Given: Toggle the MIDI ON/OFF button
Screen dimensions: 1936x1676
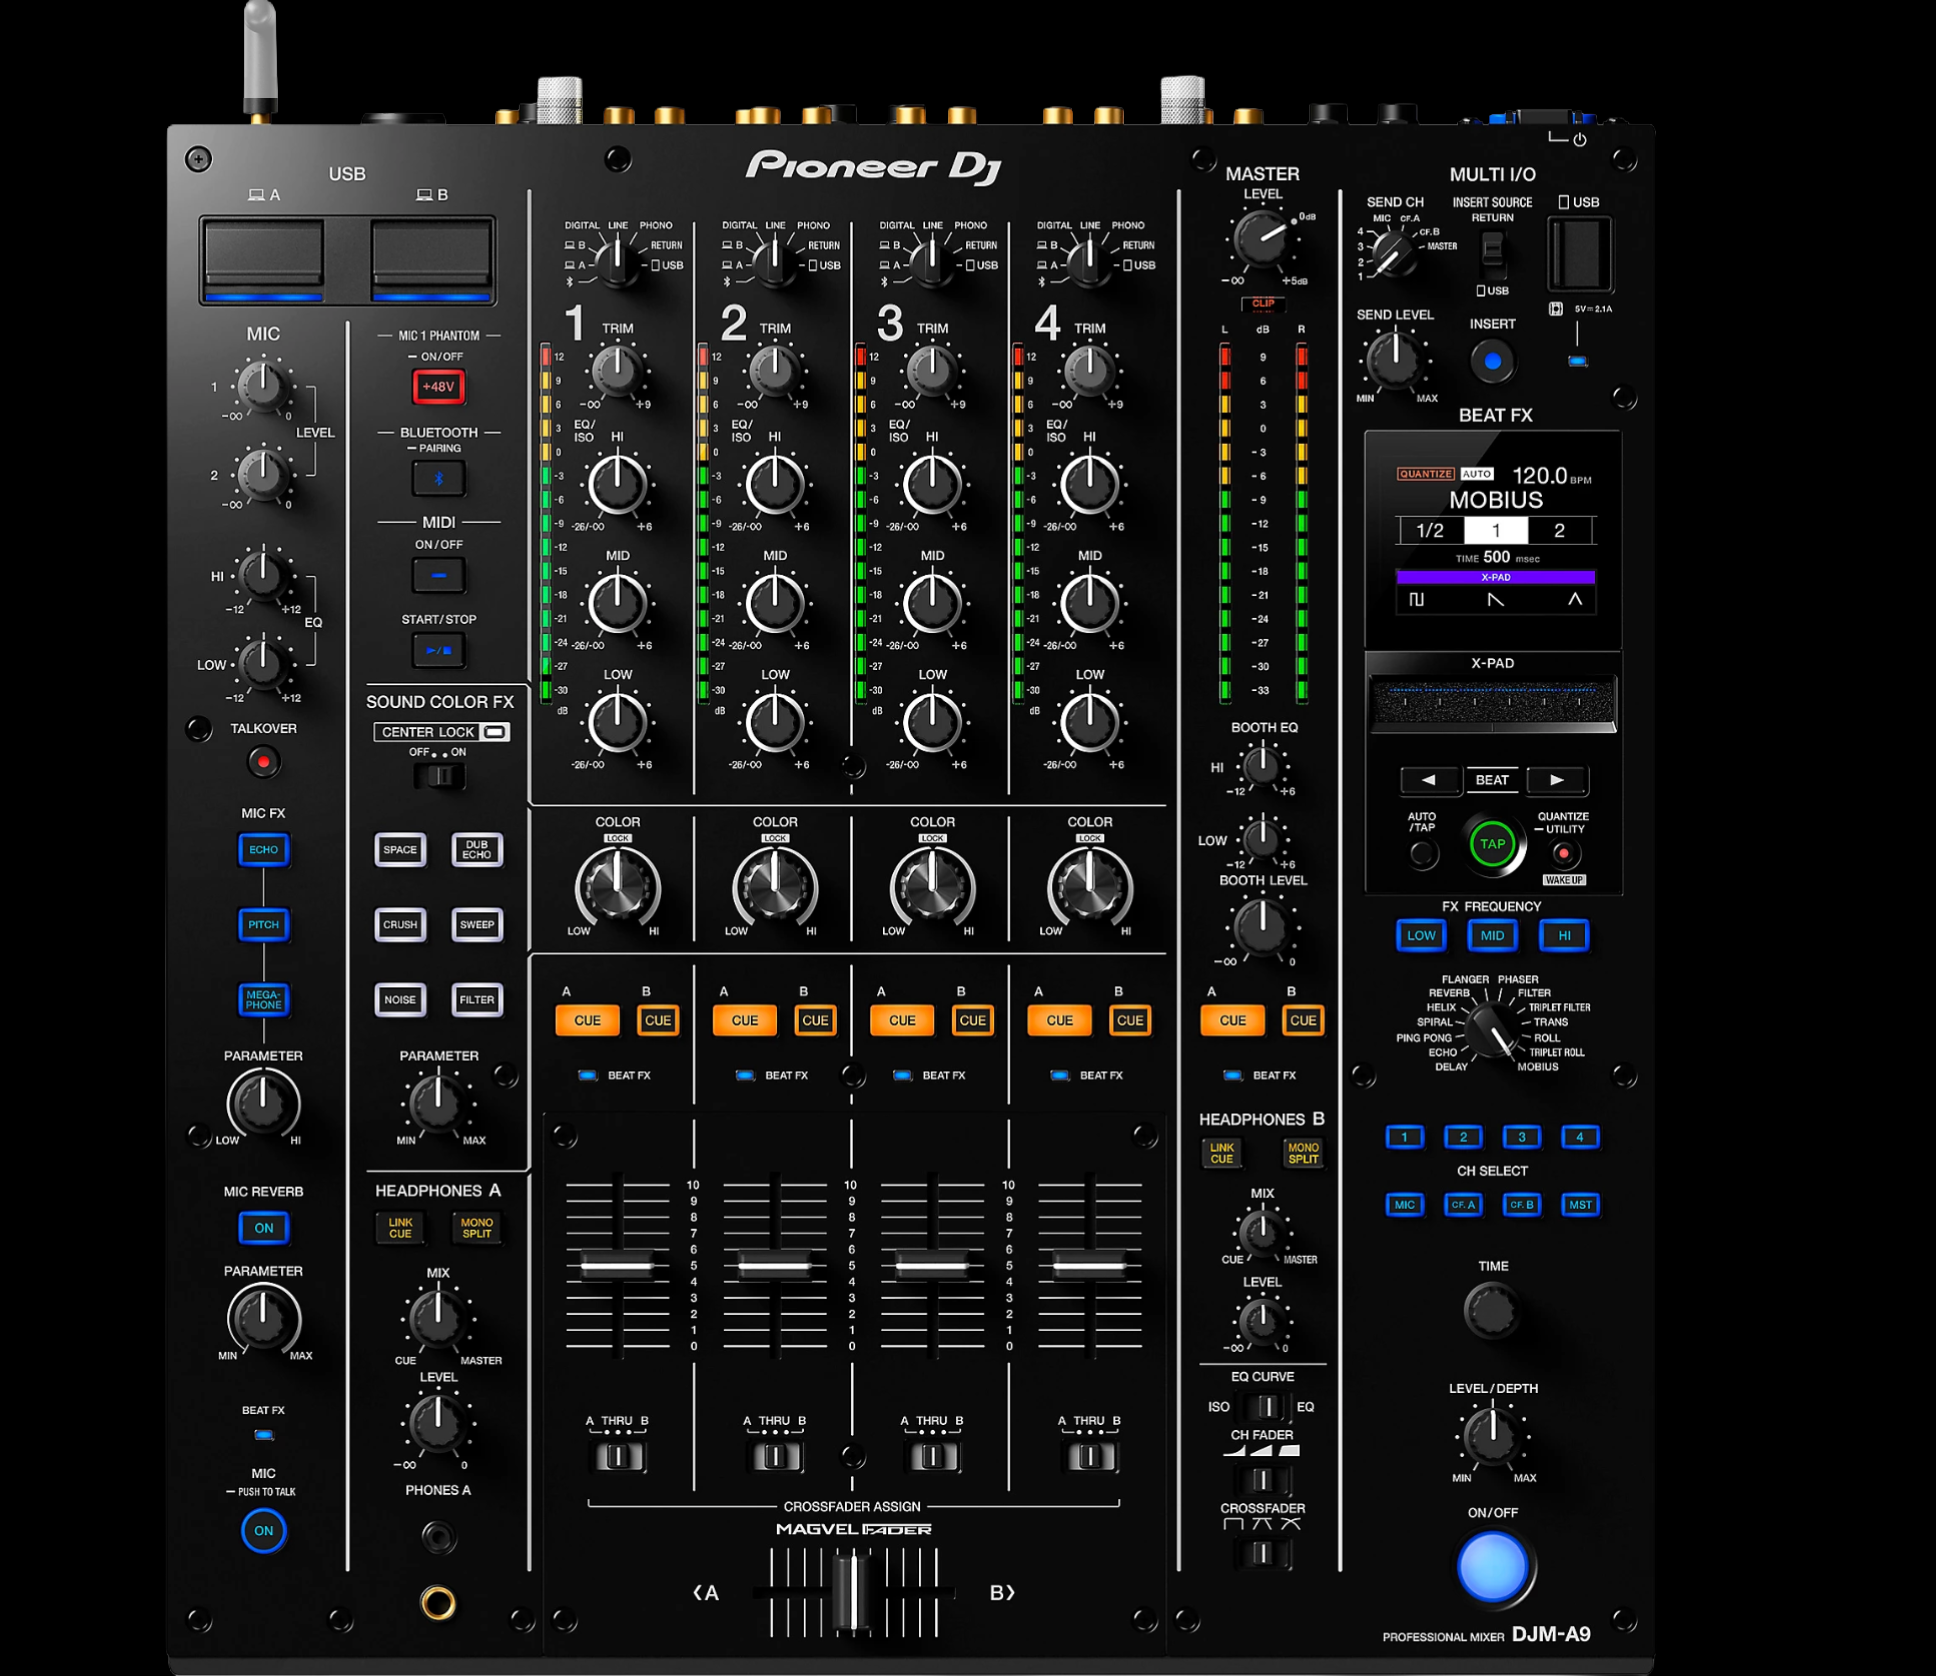Looking at the screenshot, I should pos(438,575).
